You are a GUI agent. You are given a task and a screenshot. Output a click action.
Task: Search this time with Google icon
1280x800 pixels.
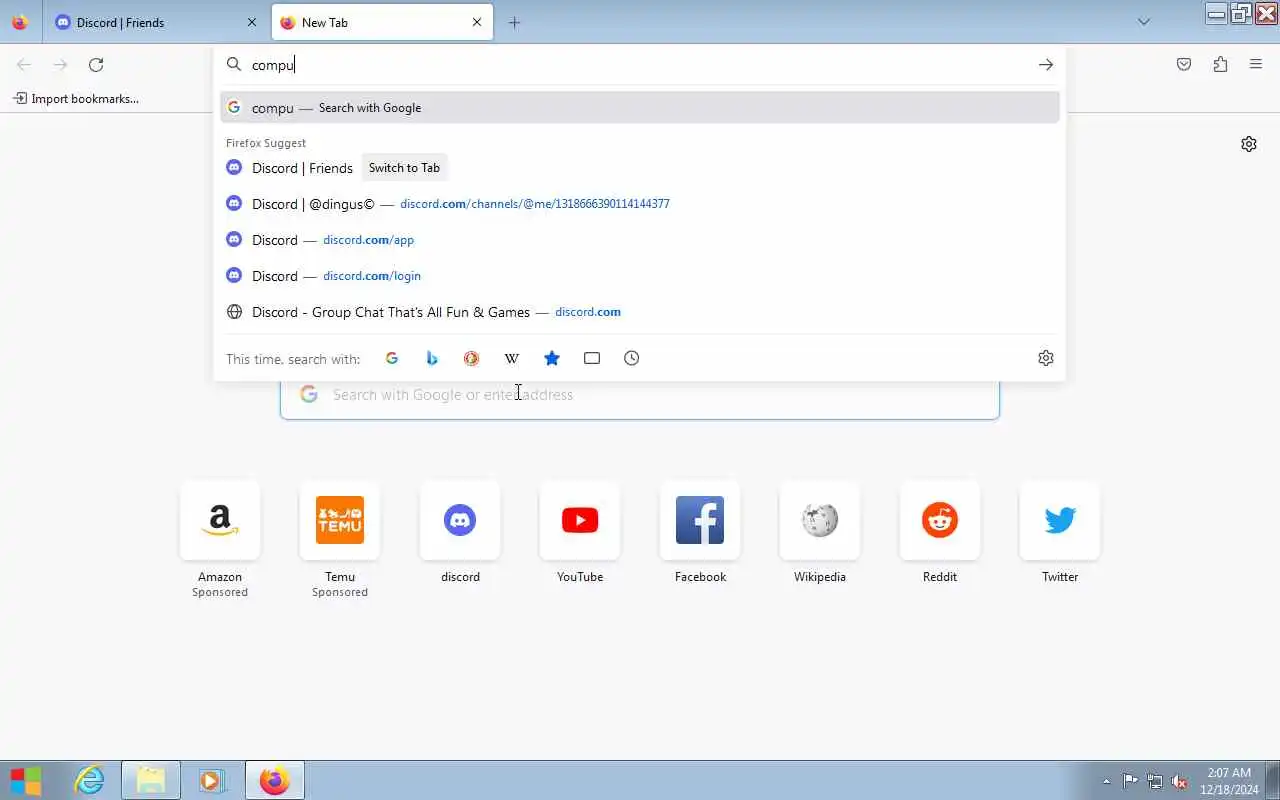[x=392, y=358]
